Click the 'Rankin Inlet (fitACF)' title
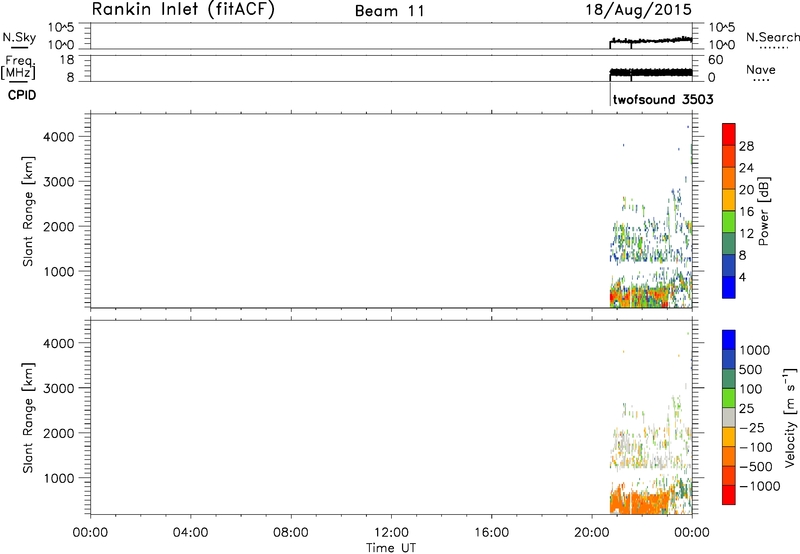 (183, 10)
